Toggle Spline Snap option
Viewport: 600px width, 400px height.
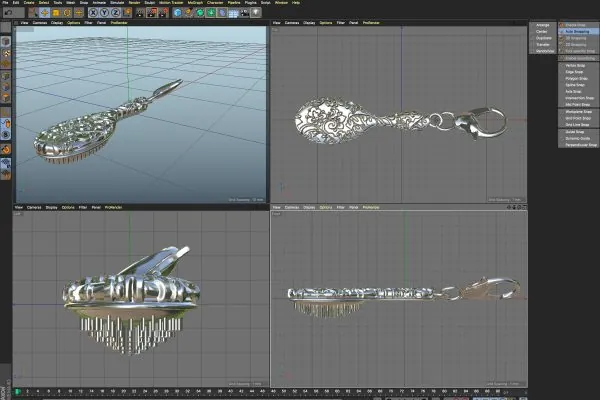[x=578, y=85]
